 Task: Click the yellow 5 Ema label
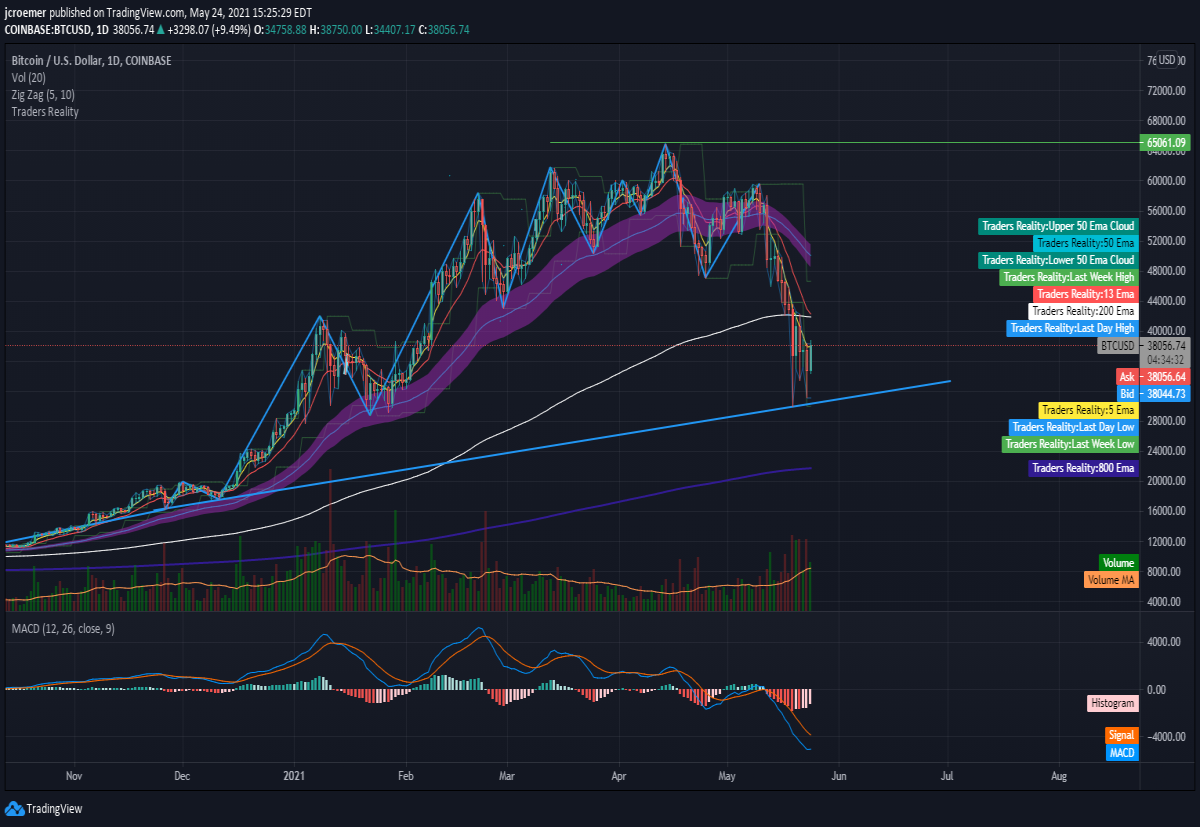click(1088, 410)
